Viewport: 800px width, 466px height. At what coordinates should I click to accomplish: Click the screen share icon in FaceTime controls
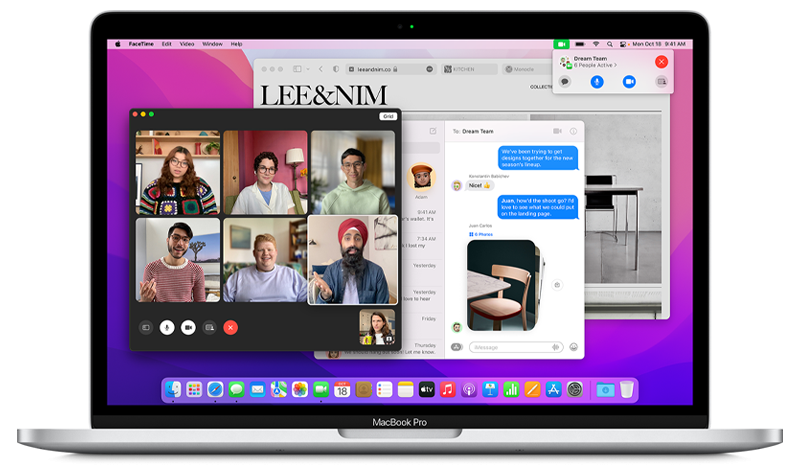coord(209,327)
